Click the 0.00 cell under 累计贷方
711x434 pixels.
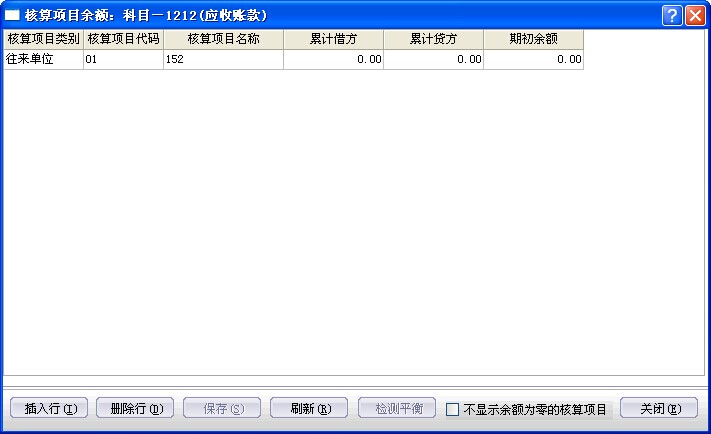(433, 59)
